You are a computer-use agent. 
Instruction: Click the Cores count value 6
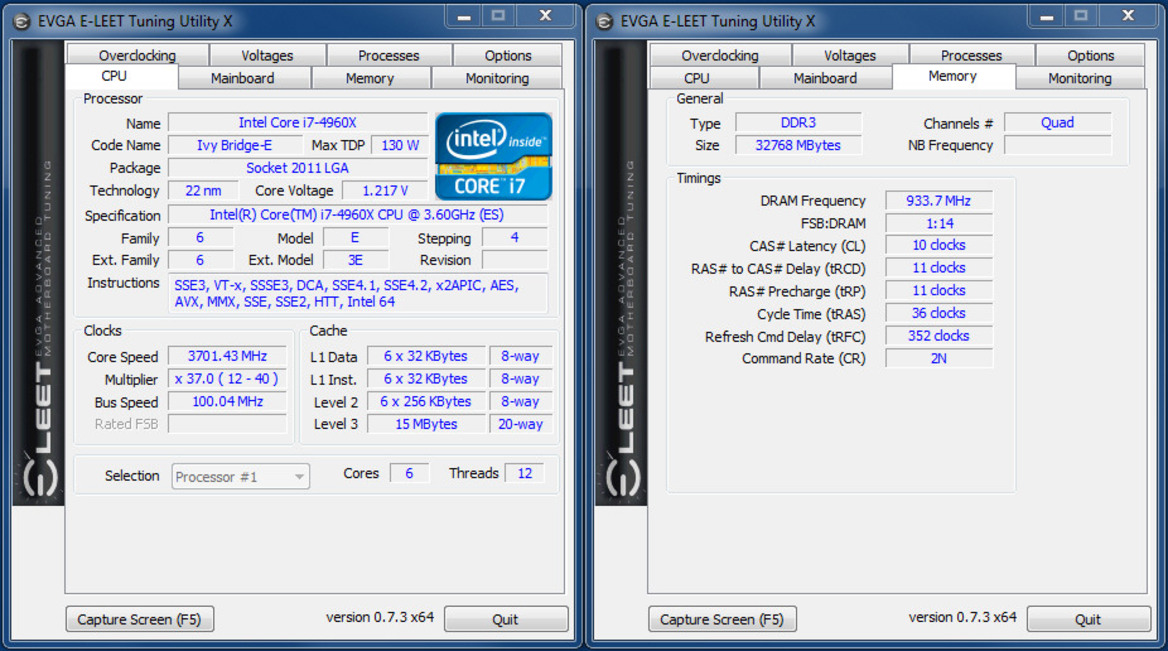[x=409, y=474]
